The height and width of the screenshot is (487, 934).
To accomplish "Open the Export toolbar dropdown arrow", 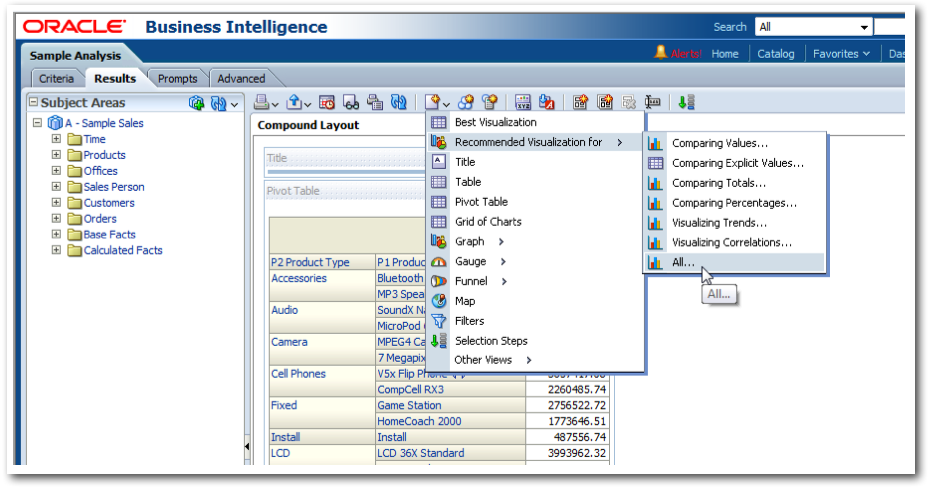I will coord(307,105).
